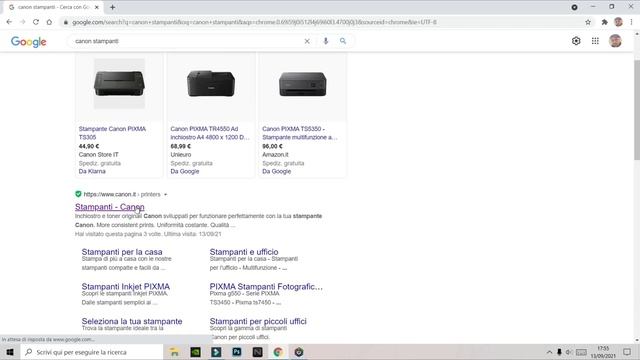
Task: Open File Explorer from the taskbar
Action: pos(174,352)
